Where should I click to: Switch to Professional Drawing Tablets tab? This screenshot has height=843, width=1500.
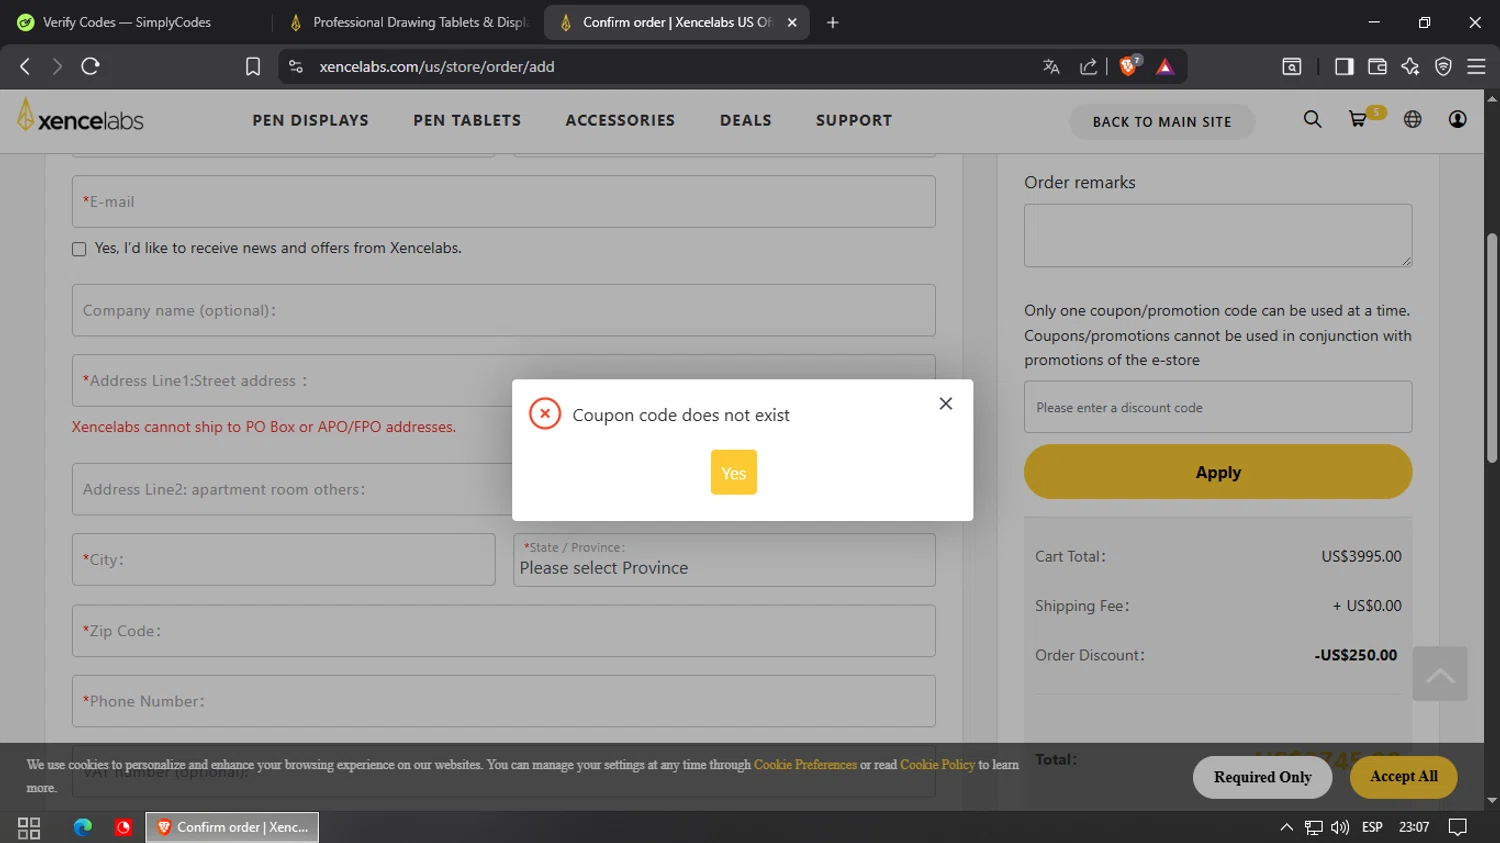(408, 22)
